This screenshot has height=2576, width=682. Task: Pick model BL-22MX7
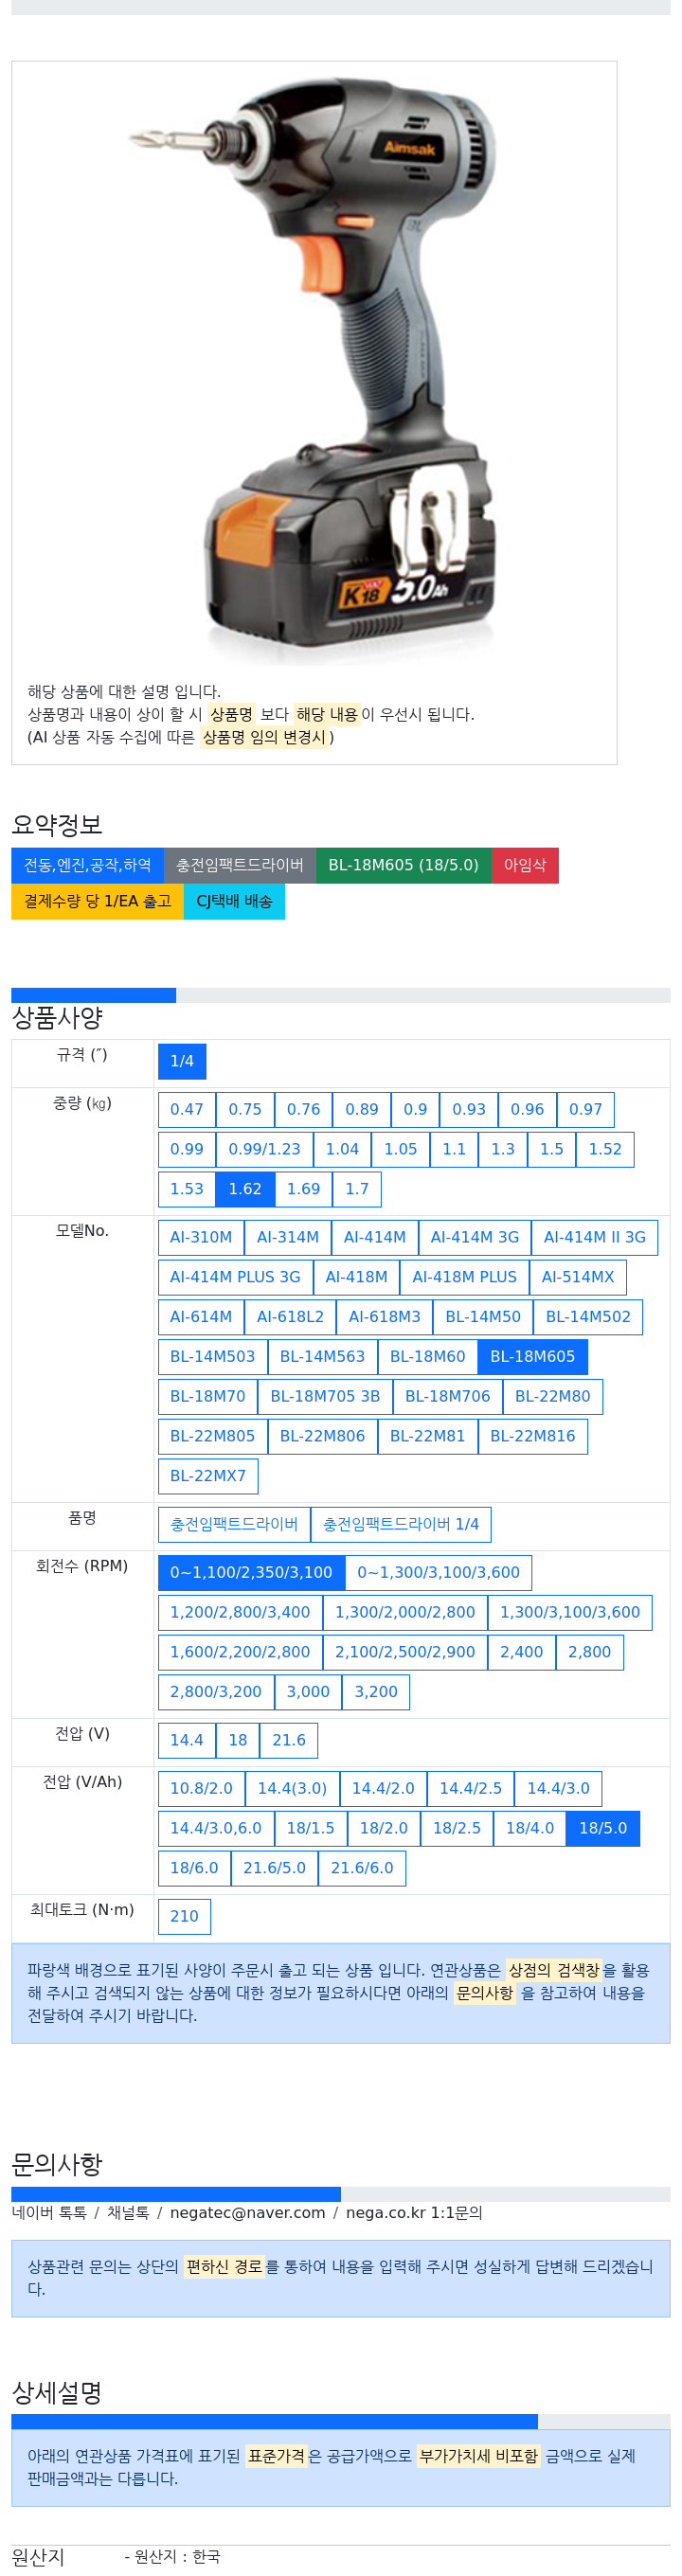208,1476
